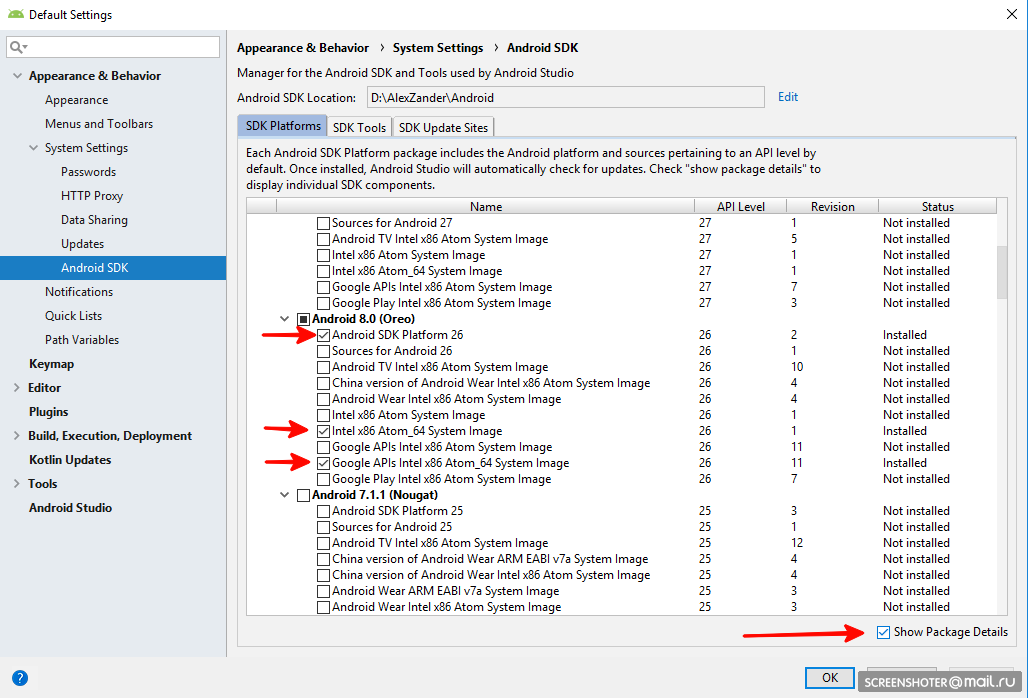Focus the settings search field
The height and width of the screenshot is (698, 1028).
tap(113, 47)
